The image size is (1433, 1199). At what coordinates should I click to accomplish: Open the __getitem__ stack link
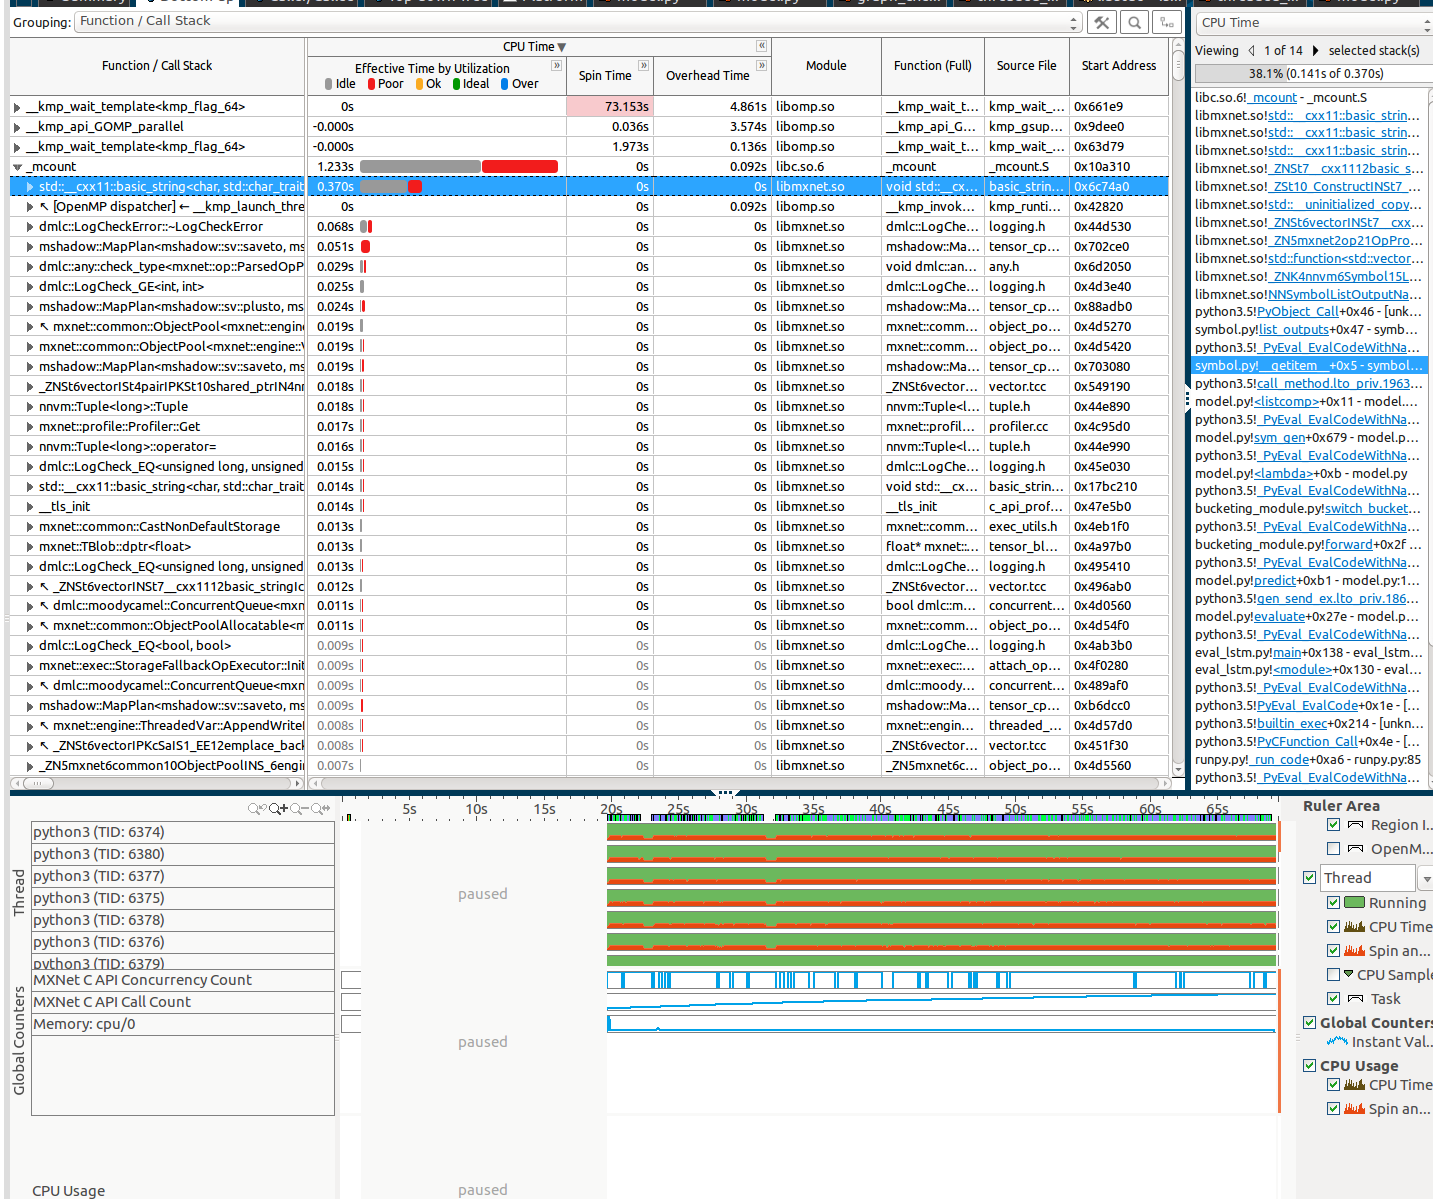pos(1295,366)
